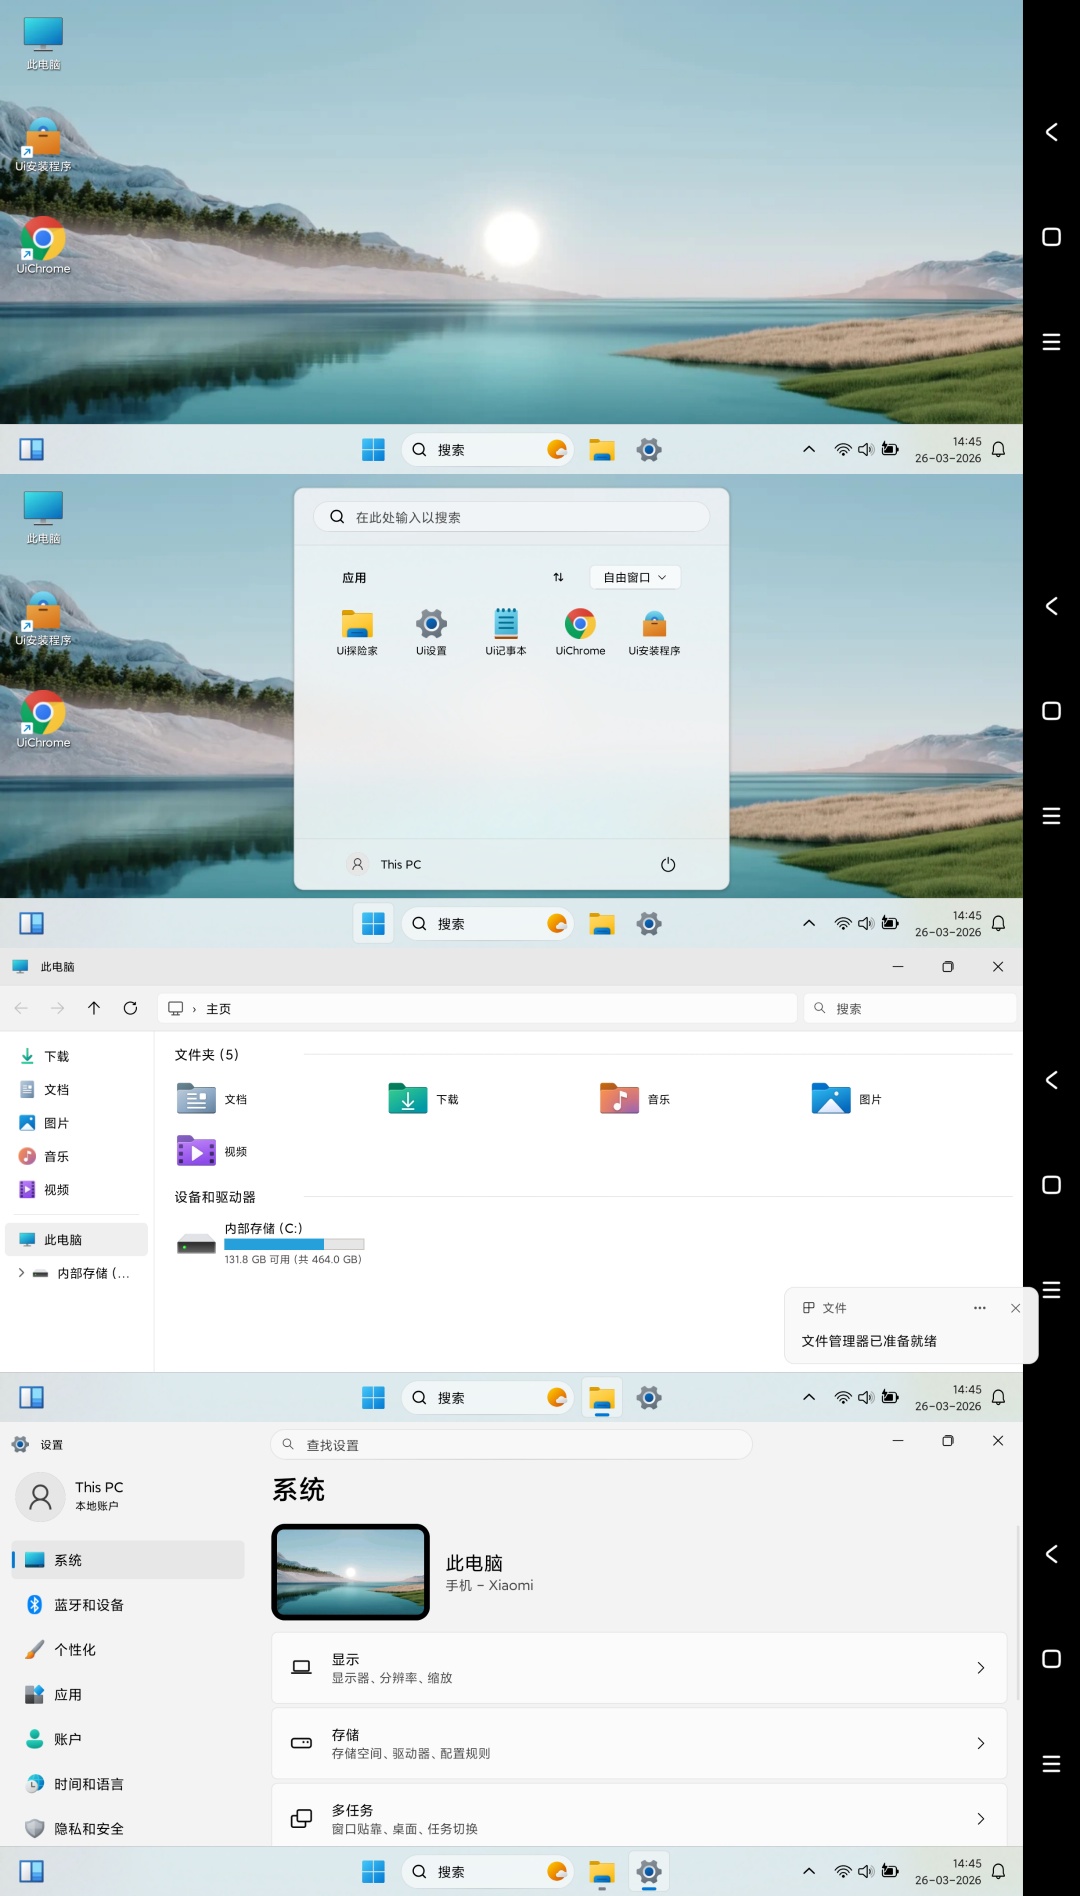The width and height of the screenshot is (1080, 1896).
Task: Click the up-arrow in file explorer toolbar
Action: 94,1008
